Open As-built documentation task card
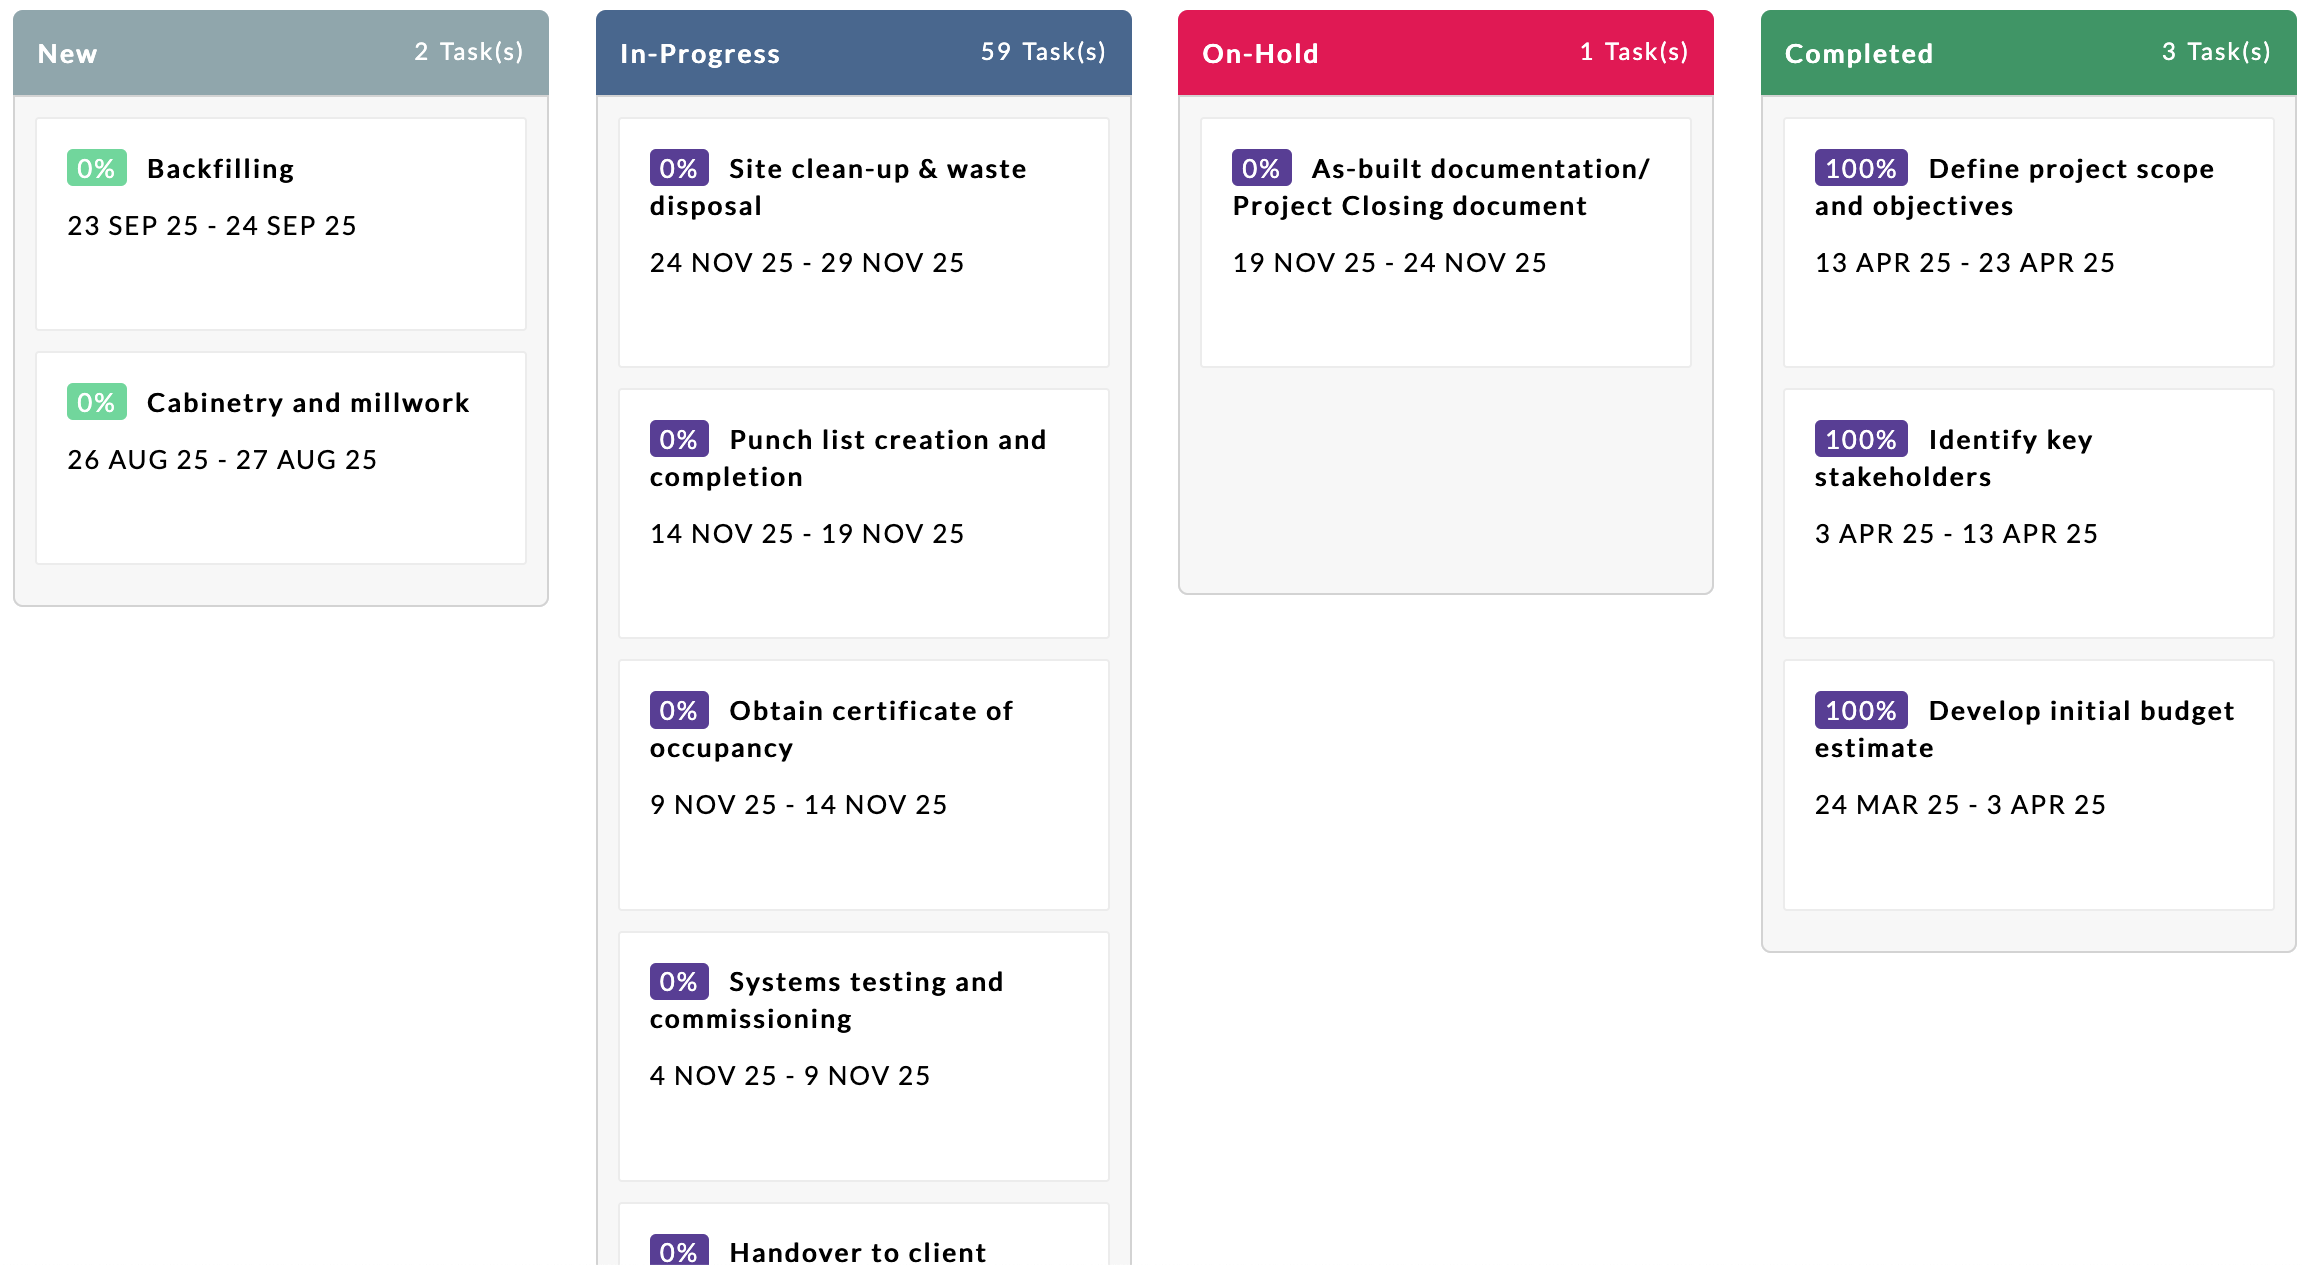This screenshot has width=2306, height=1265. 1445,242
